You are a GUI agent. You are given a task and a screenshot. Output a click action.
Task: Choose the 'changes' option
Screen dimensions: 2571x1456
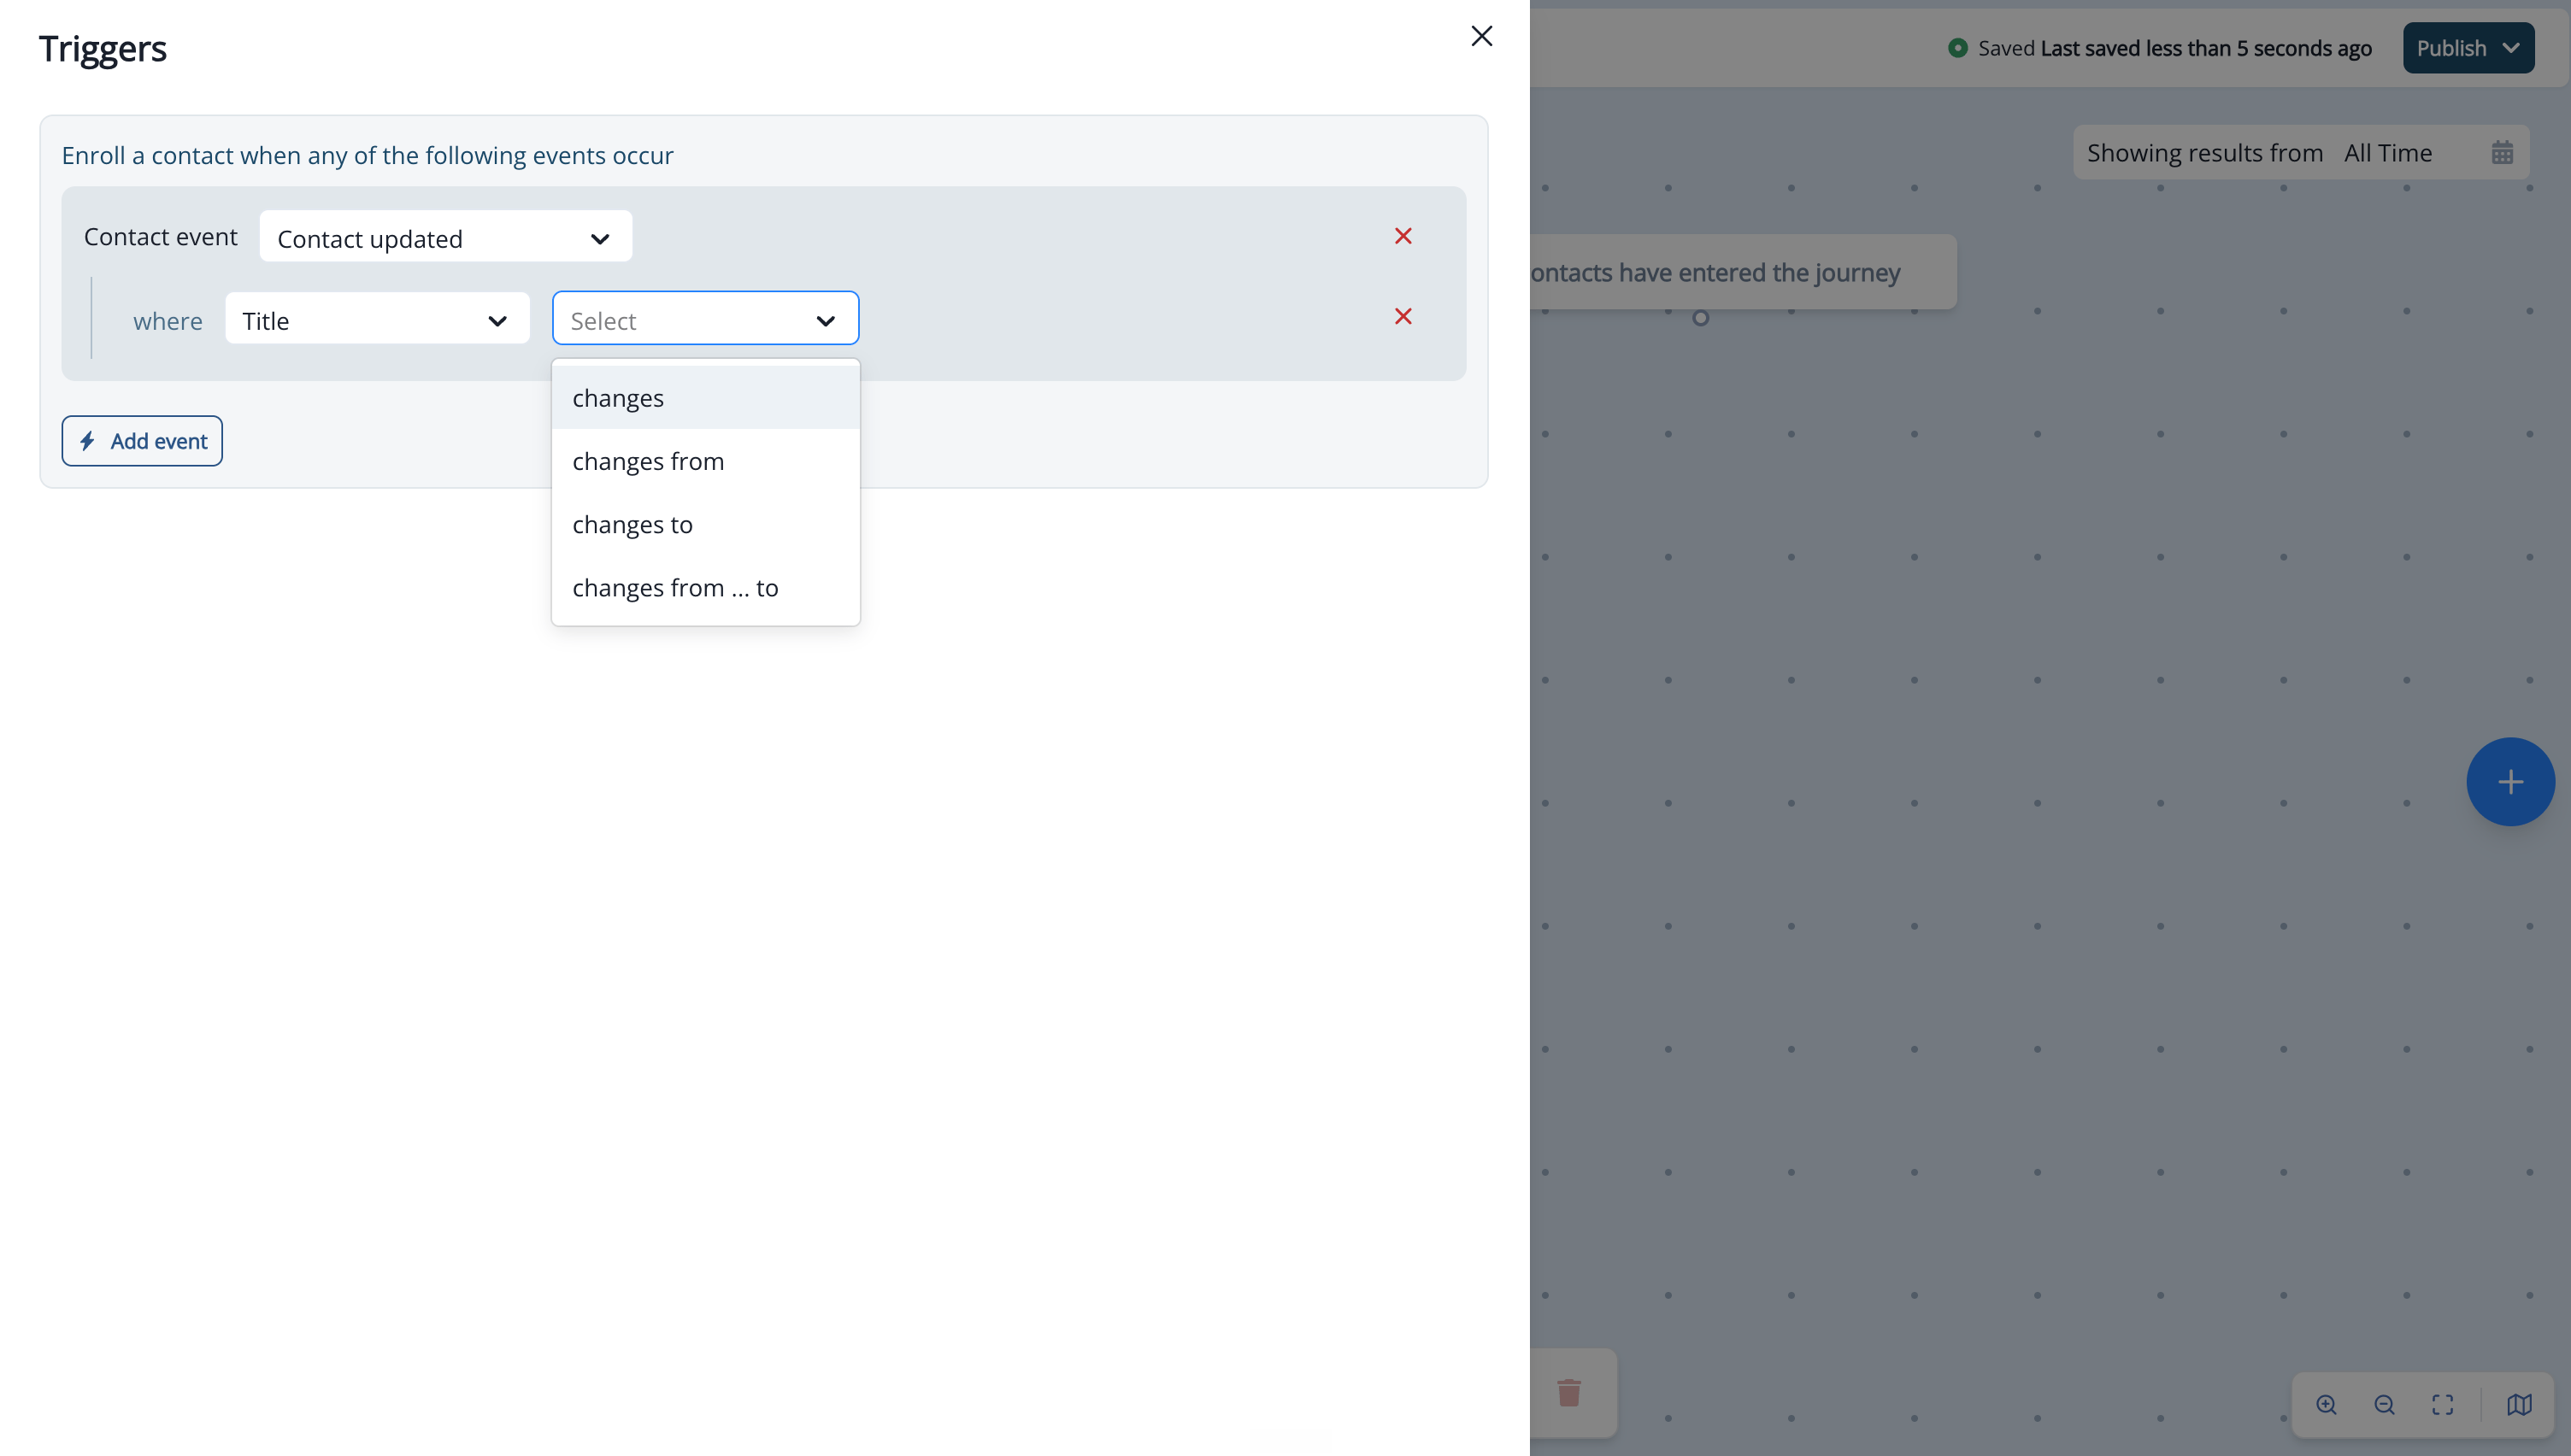[x=705, y=397]
